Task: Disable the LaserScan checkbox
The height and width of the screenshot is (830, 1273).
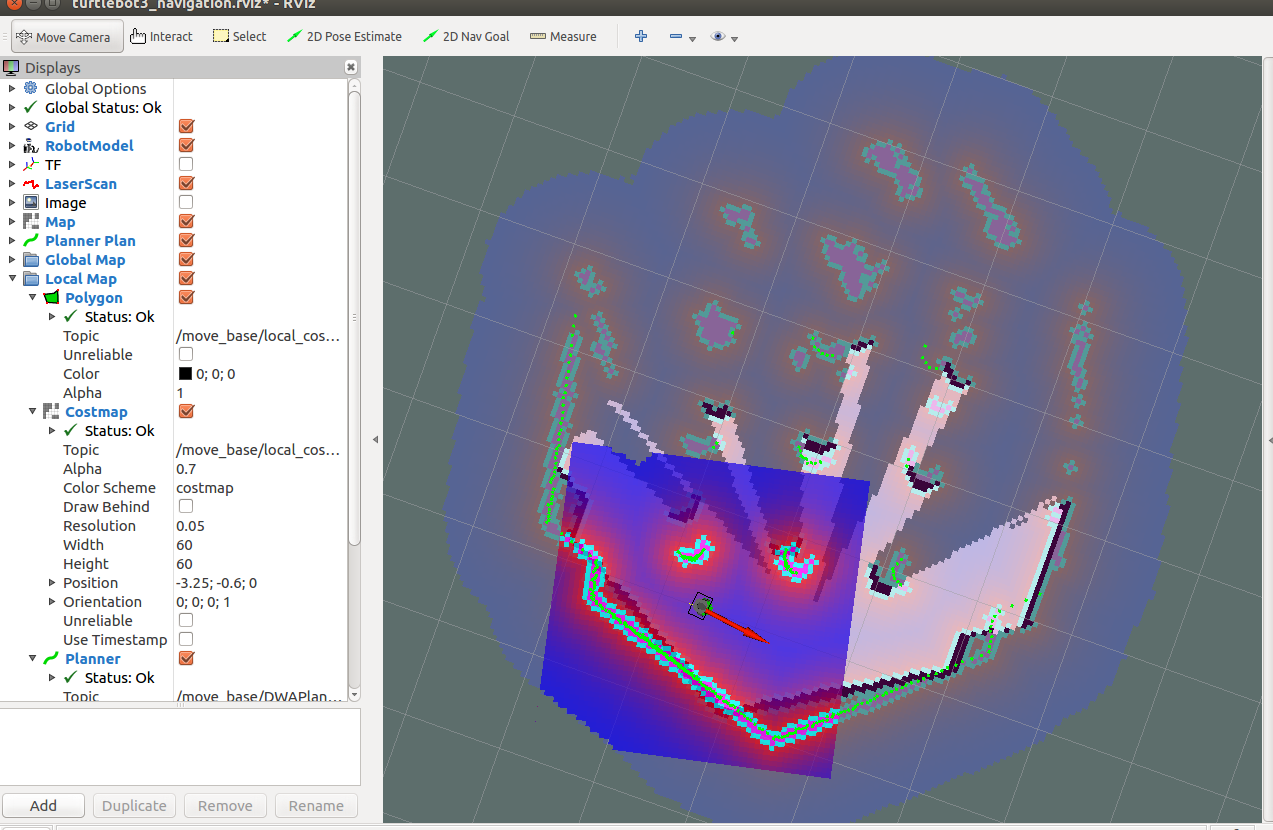Action: [186, 183]
